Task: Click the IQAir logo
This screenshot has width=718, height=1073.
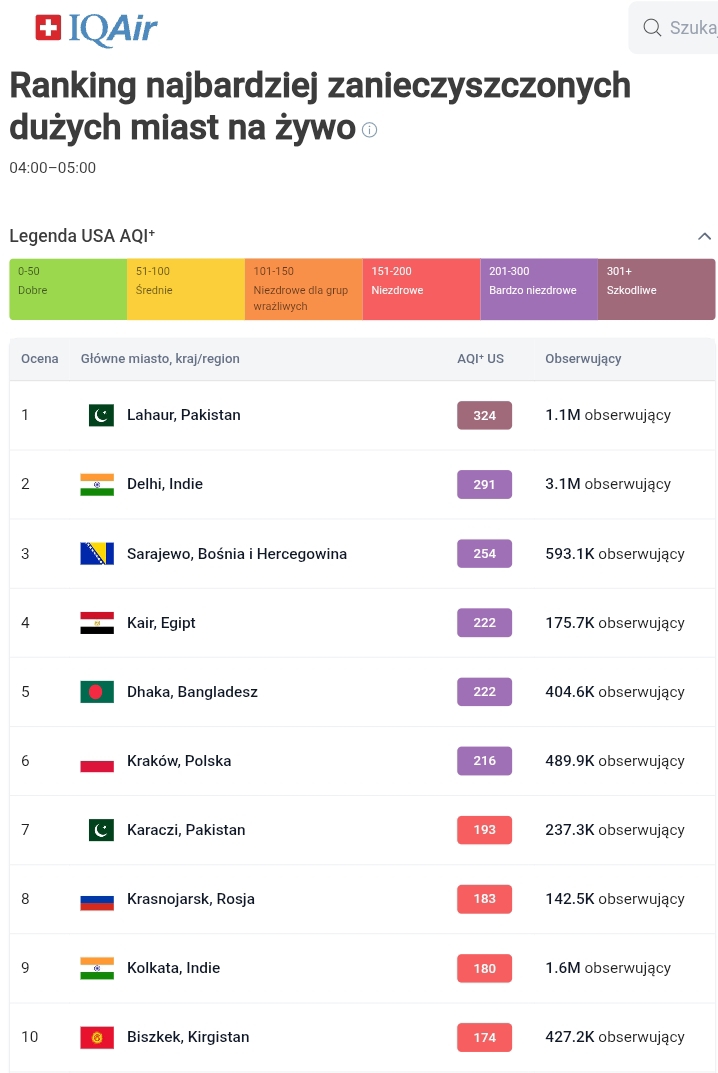Action: [96, 28]
